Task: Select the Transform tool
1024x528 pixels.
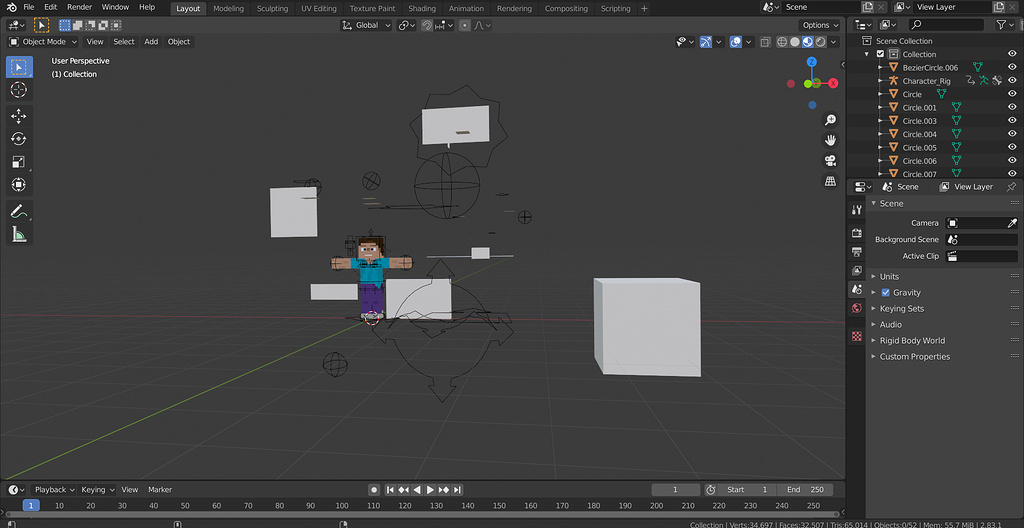Action: coord(19,185)
